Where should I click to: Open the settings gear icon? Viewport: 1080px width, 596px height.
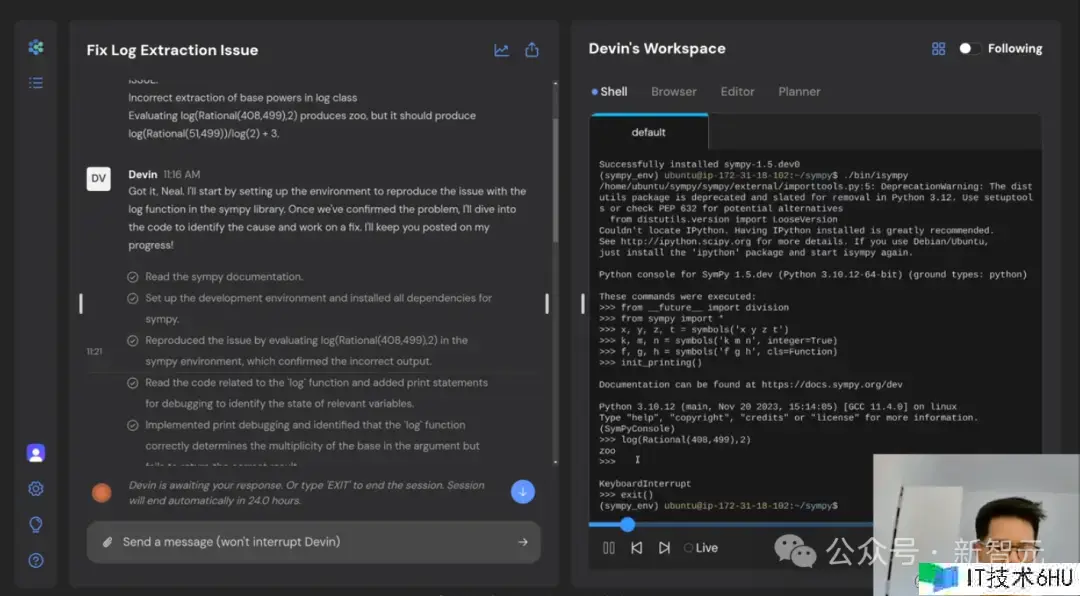36,489
